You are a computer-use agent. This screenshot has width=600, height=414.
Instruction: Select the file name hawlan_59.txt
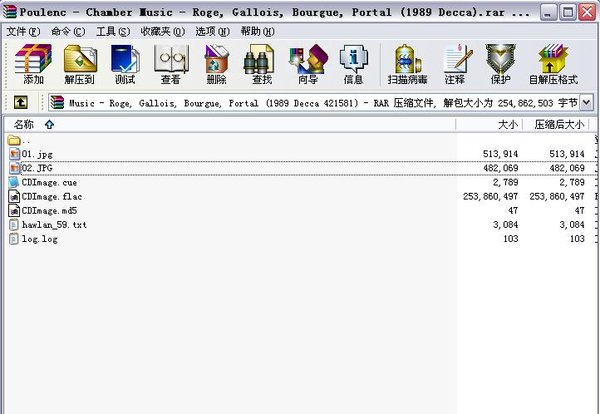(x=54, y=225)
